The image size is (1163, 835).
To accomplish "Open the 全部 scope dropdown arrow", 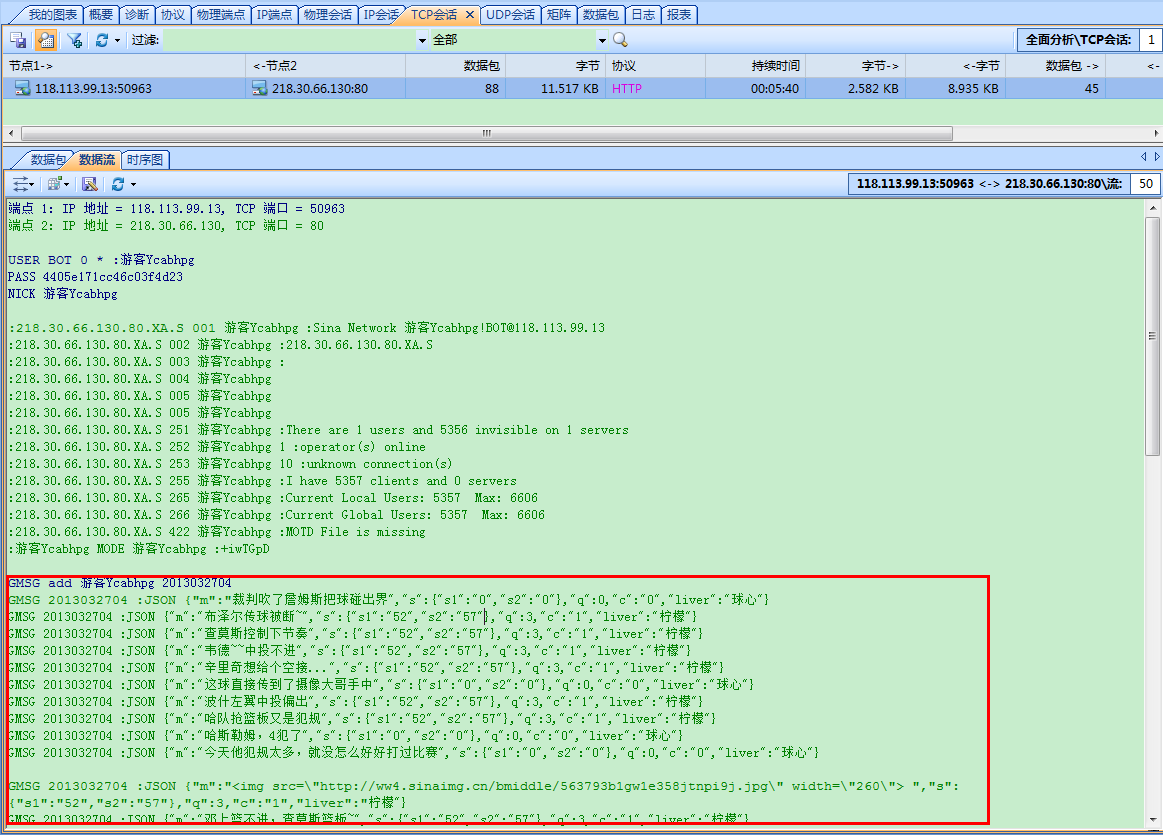I will [602, 40].
